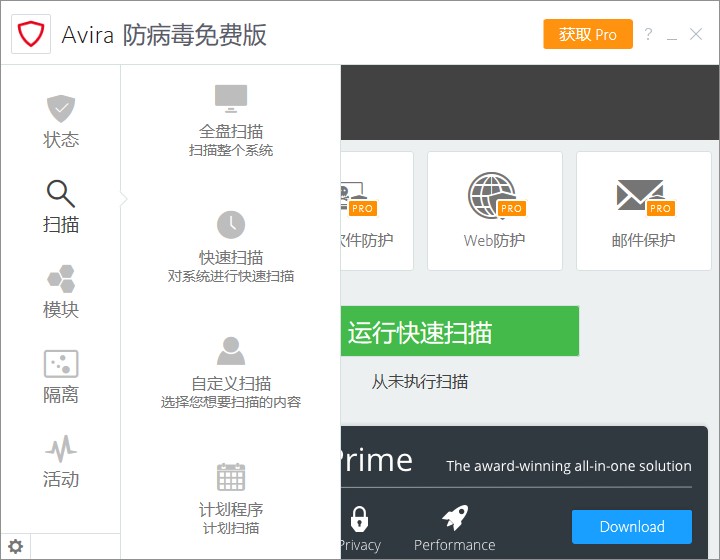The height and width of the screenshot is (560, 720).
Task: Click the Web防护 card label
Action: tap(494, 240)
